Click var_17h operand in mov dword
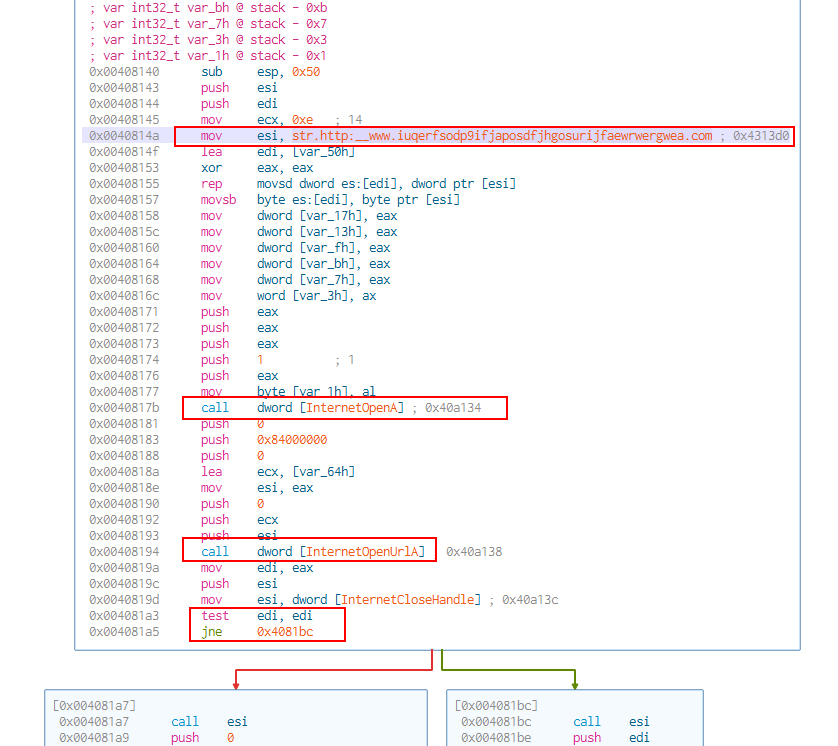Viewport: 838px width, 746px height. pos(328,216)
